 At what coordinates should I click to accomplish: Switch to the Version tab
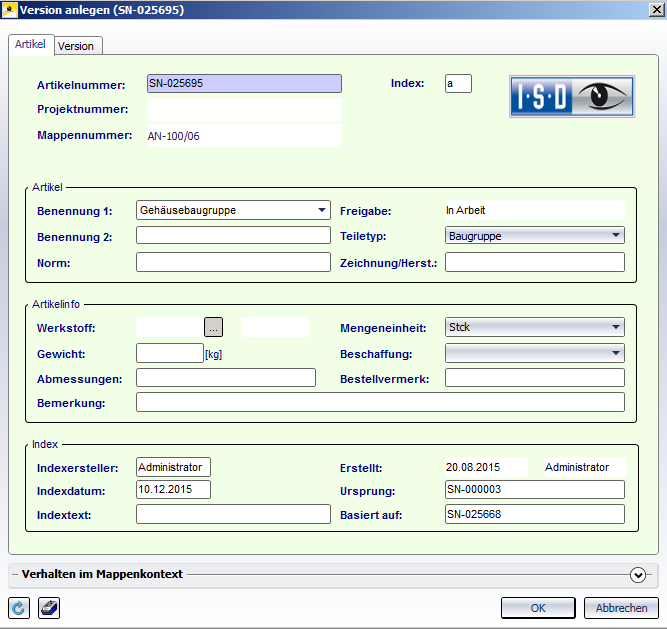[x=76, y=46]
